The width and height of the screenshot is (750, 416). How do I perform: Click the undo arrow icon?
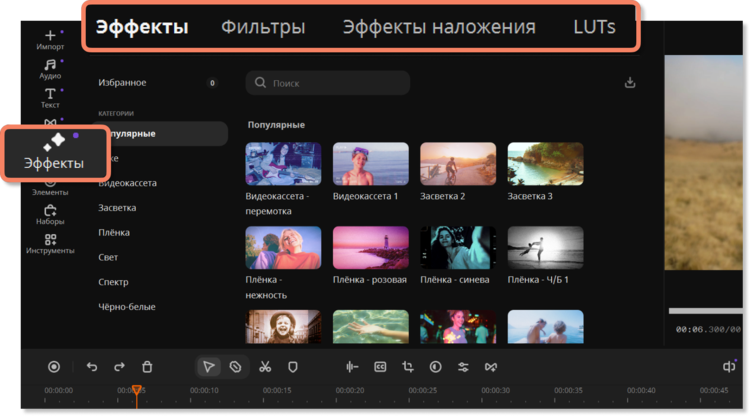[92, 367]
